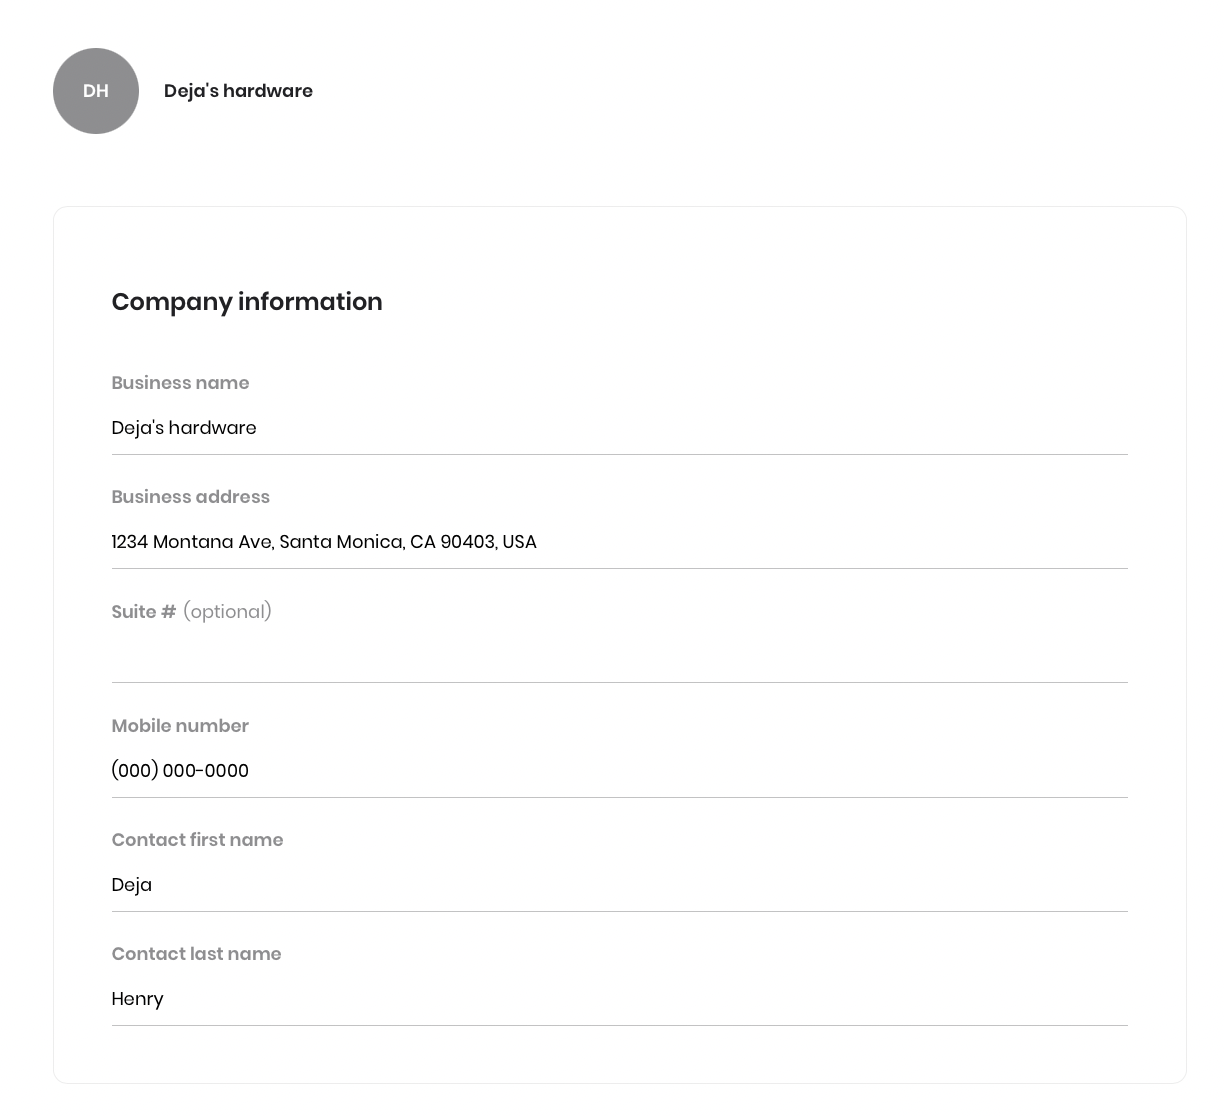This screenshot has height=1116, width=1224.
Task: Focus the Mobile number input field
Action: [x=620, y=771]
